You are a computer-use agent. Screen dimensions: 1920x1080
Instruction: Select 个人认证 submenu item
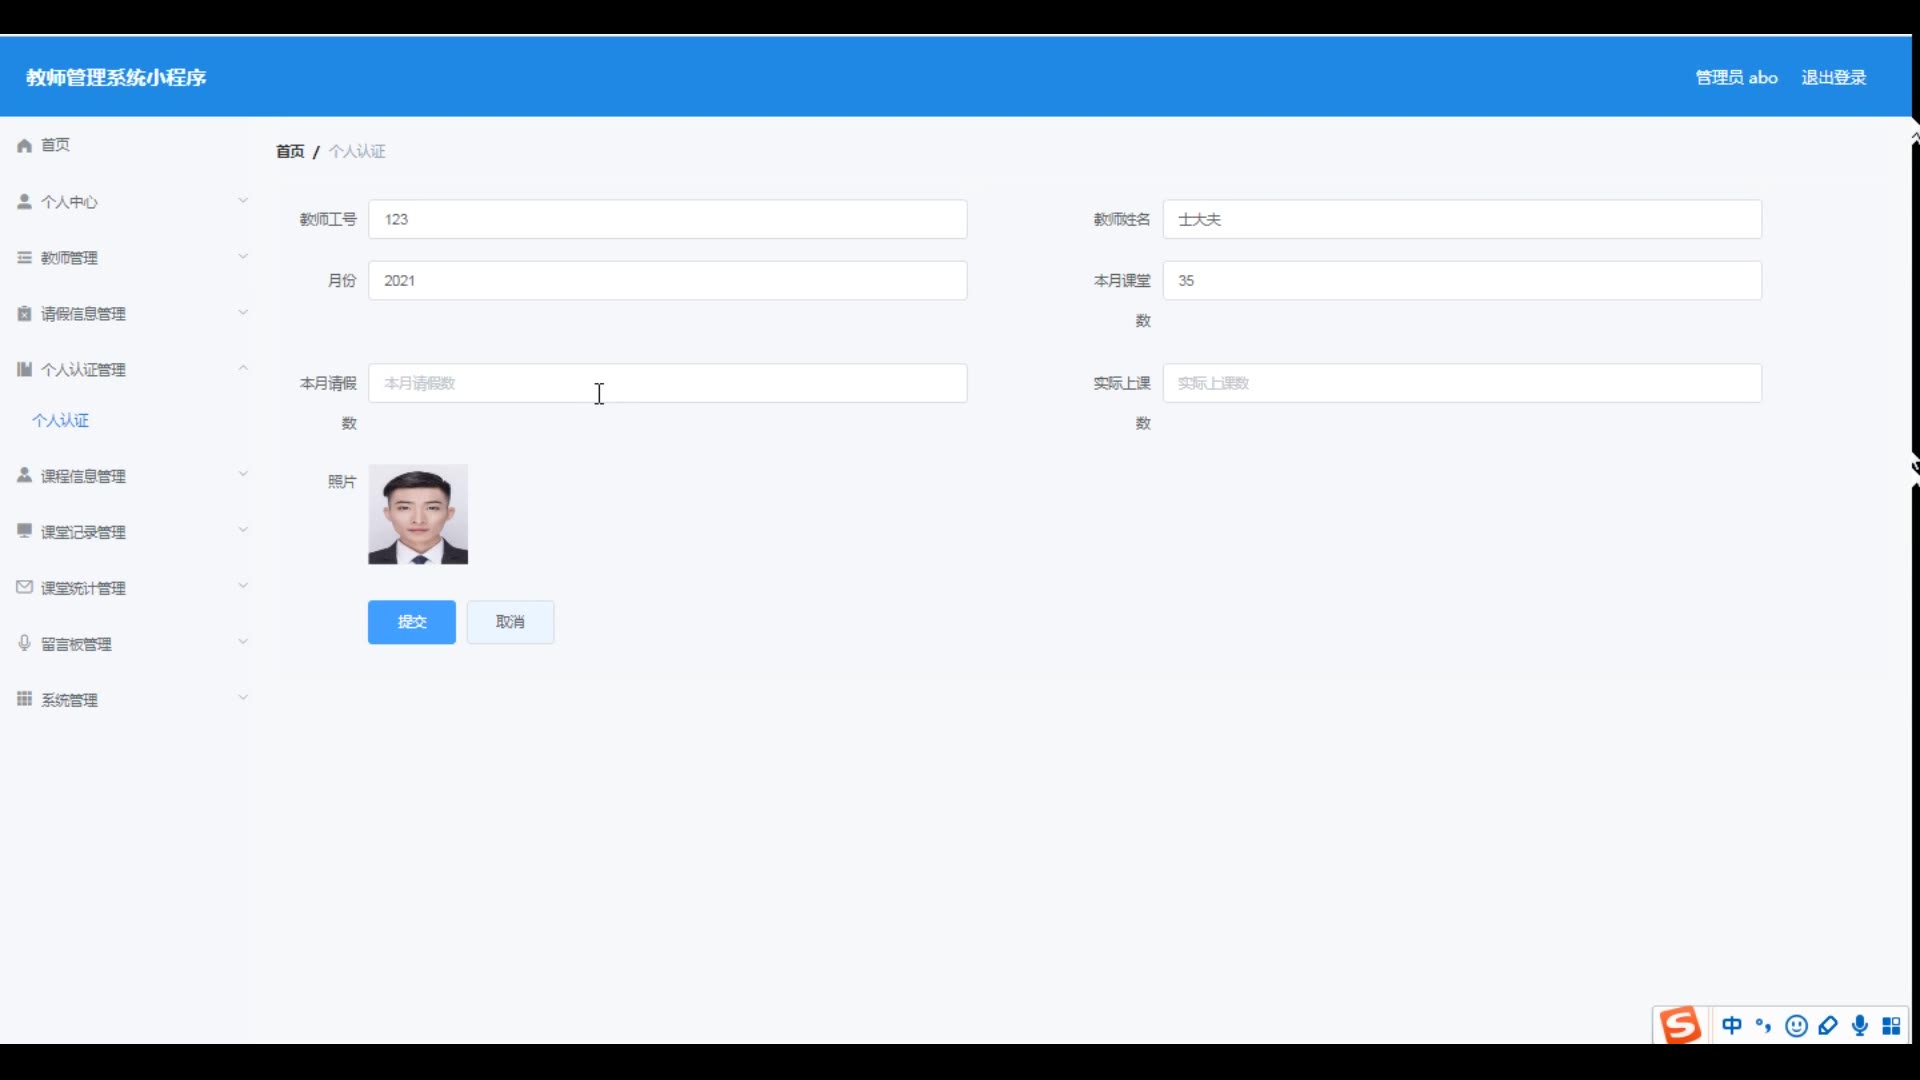coord(61,421)
